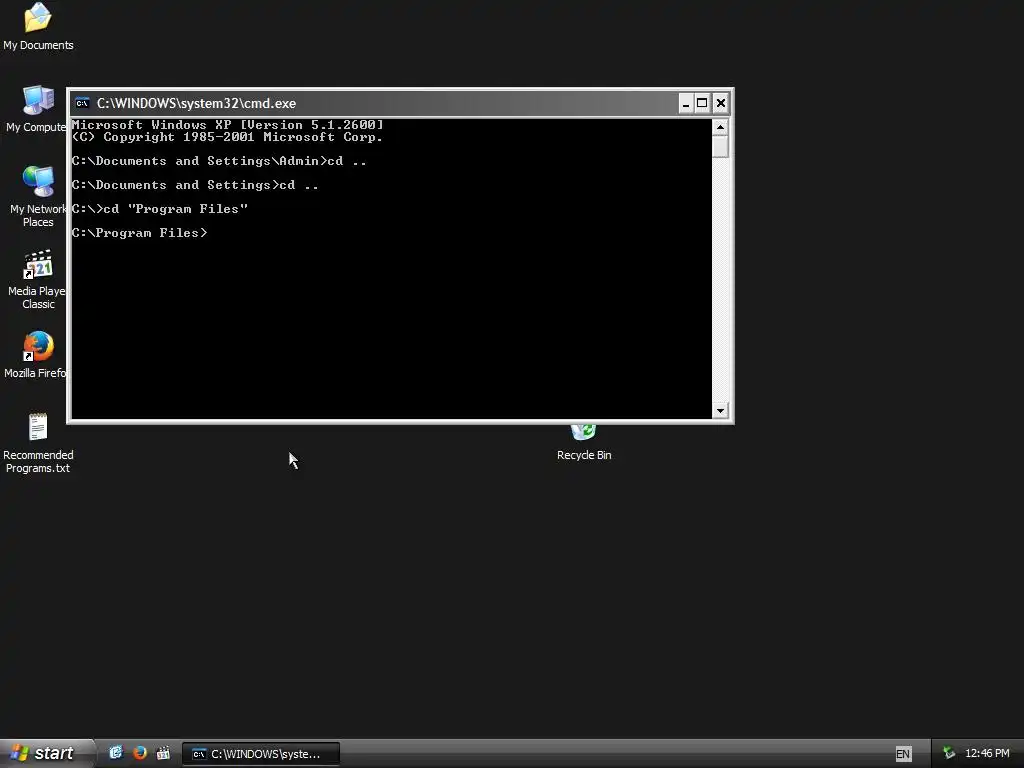Viewport: 1024px width, 768px height.
Task: Click the 12:46 PM clock
Action: pyautogui.click(x=987, y=753)
